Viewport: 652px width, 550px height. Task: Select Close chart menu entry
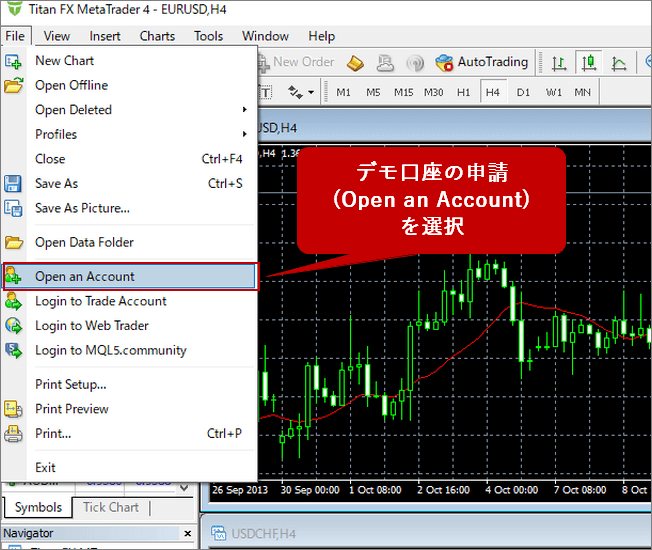pyautogui.click(x=129, y=159)
